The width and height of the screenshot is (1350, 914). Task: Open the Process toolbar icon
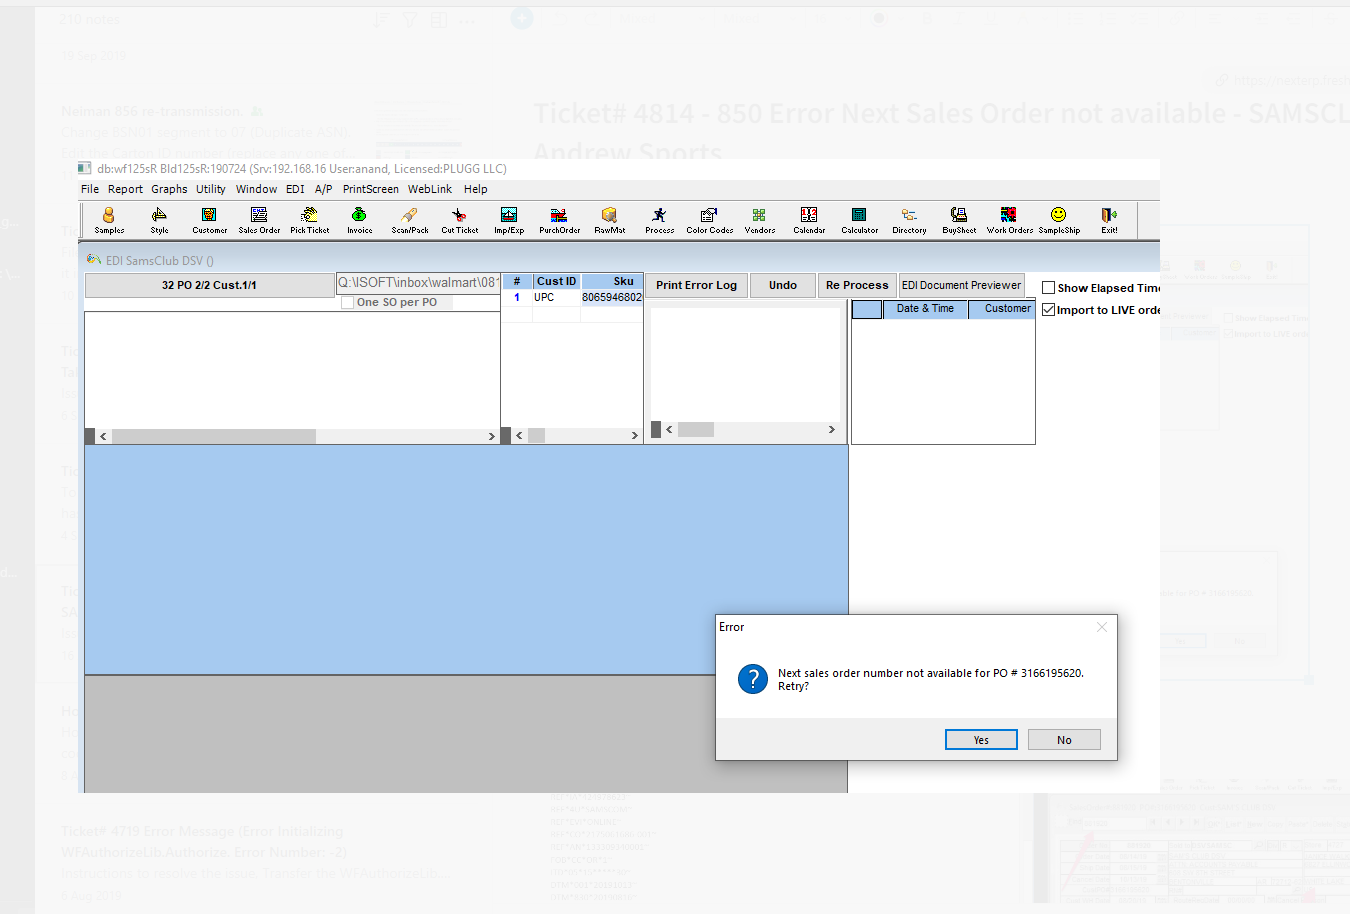click(x=659, y=220)
